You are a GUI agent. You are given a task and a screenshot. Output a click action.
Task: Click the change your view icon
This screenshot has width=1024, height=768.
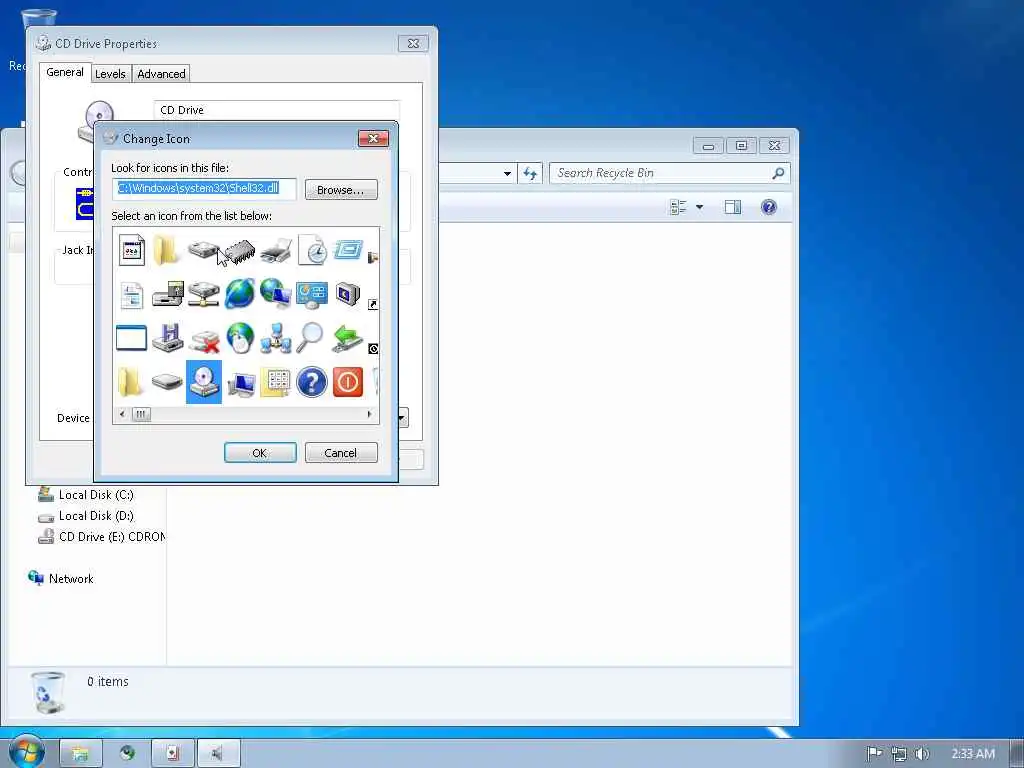(x=679, y=207)
